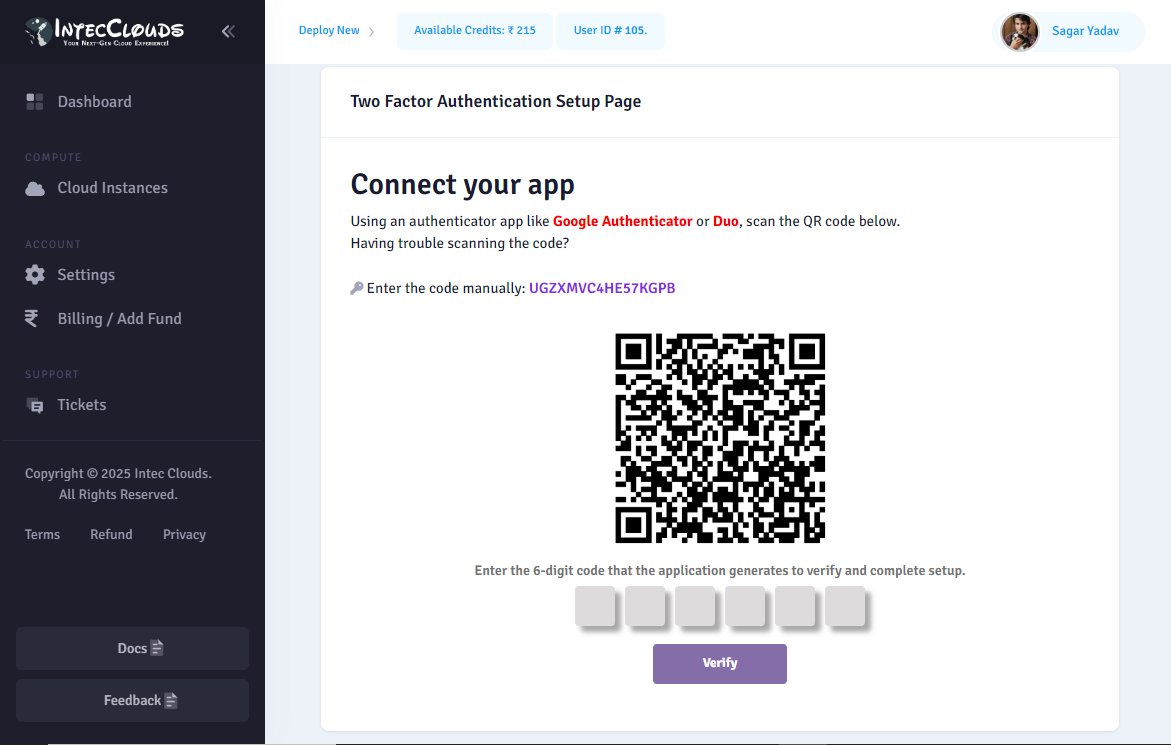
Task: Open Settings in the sidebar
Action: (x=86, y=275)
